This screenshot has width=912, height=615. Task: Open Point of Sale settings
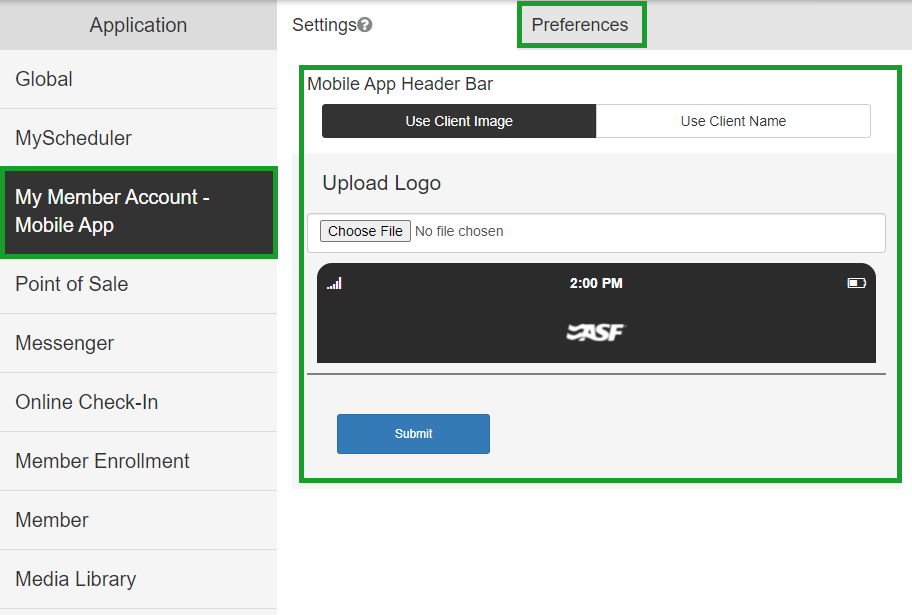point(138,285)
